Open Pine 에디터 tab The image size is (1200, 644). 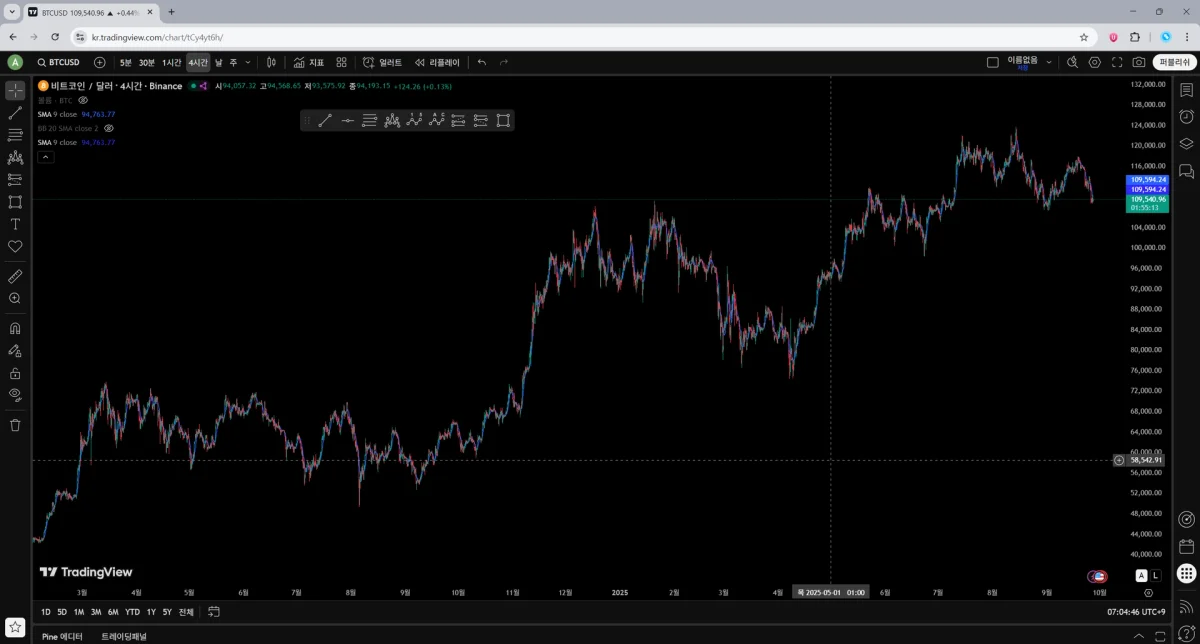click(x=62, y=636)
